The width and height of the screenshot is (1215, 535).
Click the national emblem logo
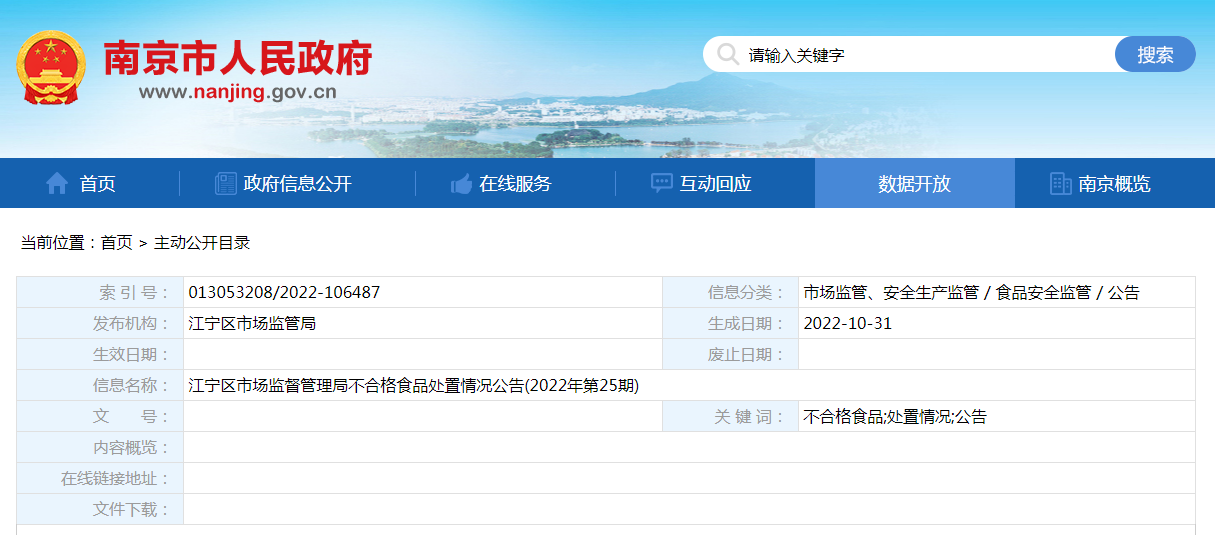[51, 67]
